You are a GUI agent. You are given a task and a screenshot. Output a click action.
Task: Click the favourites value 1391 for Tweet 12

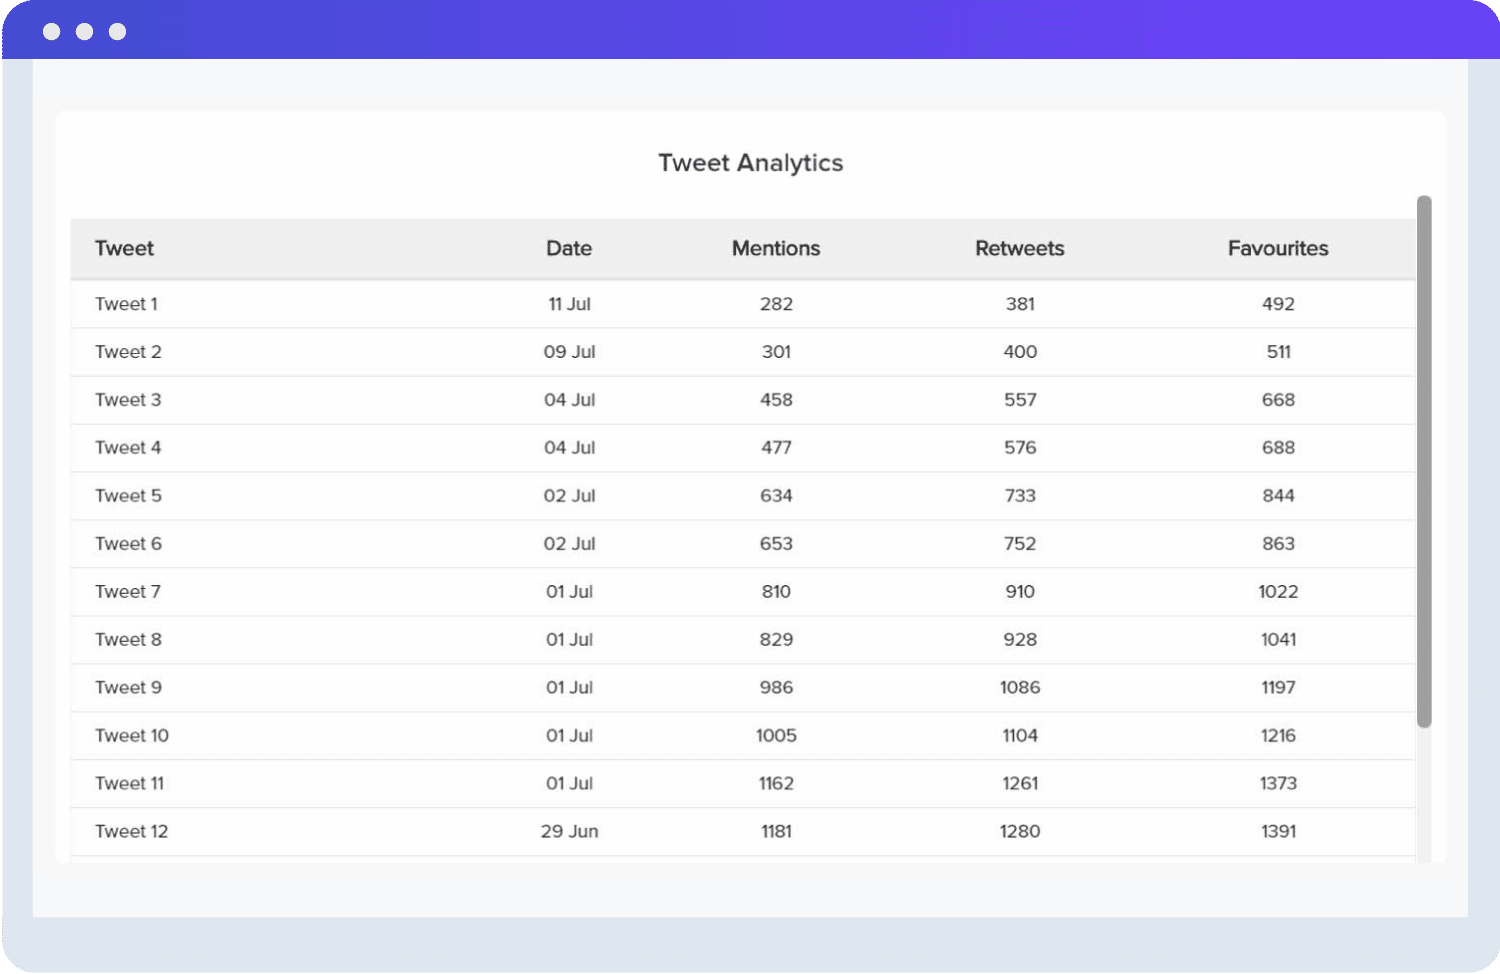click(x=1277, y=831)
